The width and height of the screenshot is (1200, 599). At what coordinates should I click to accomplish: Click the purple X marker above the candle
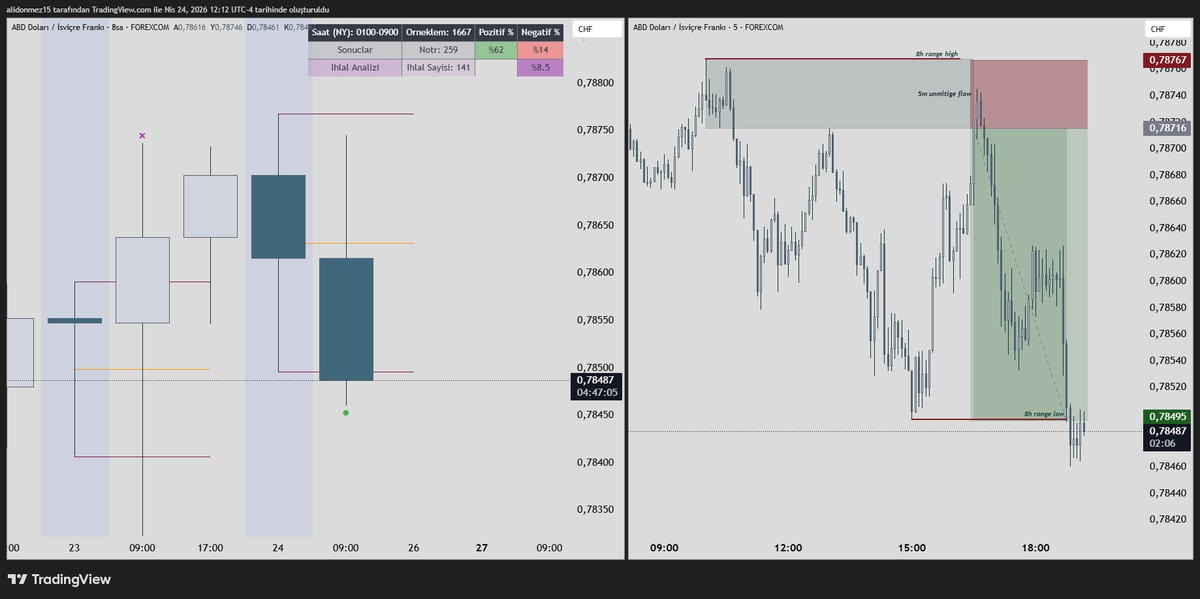pos(142,135)
